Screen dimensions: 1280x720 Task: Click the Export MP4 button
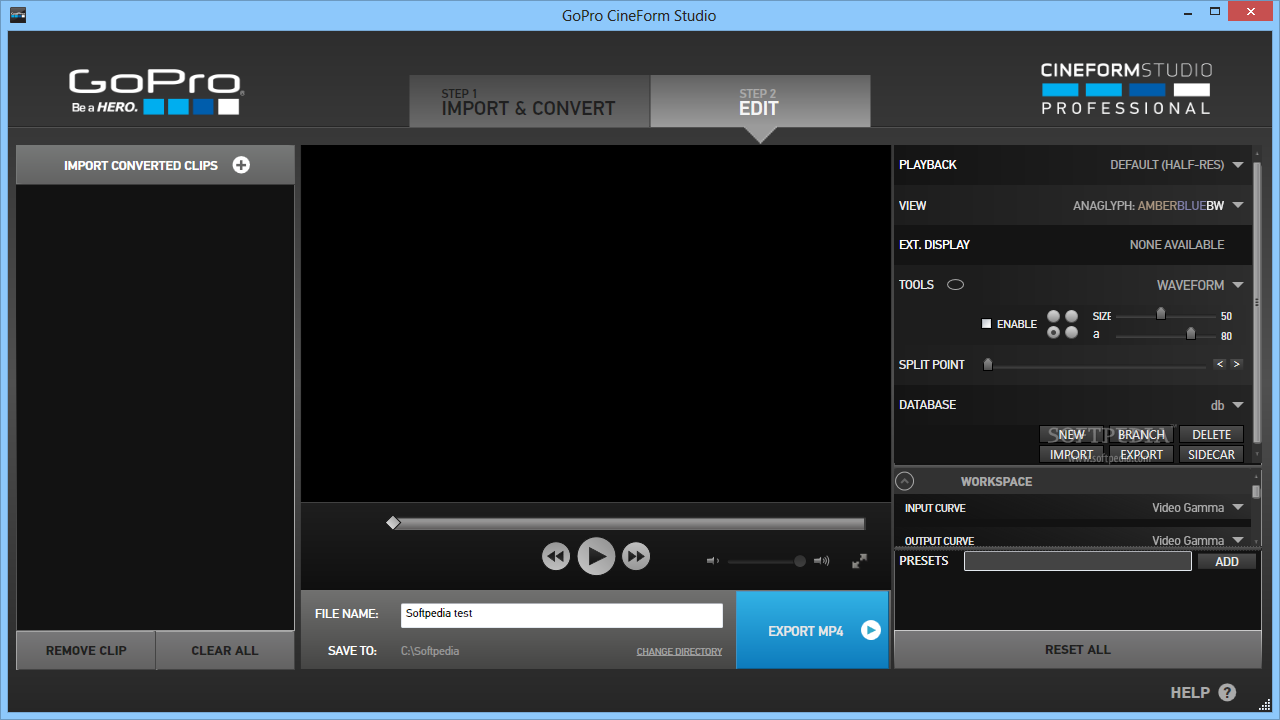pos(812,630)
